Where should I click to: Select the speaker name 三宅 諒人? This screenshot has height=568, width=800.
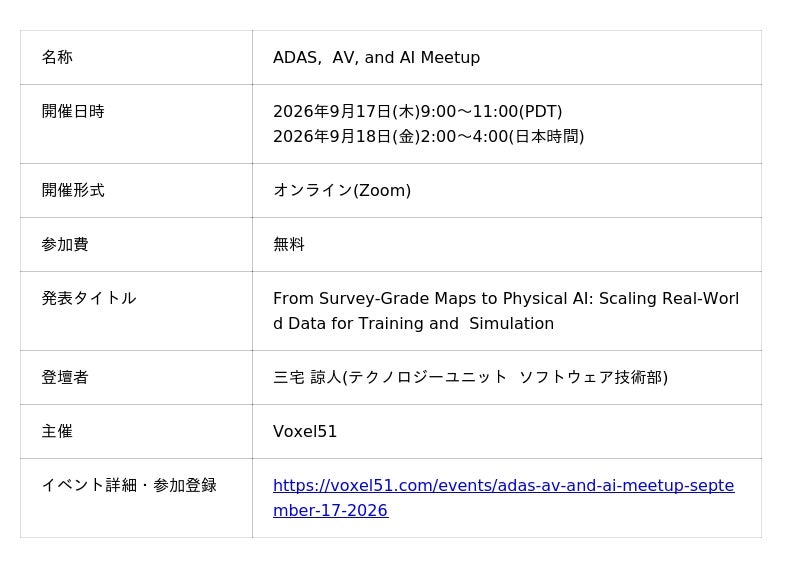pos(307,378)
